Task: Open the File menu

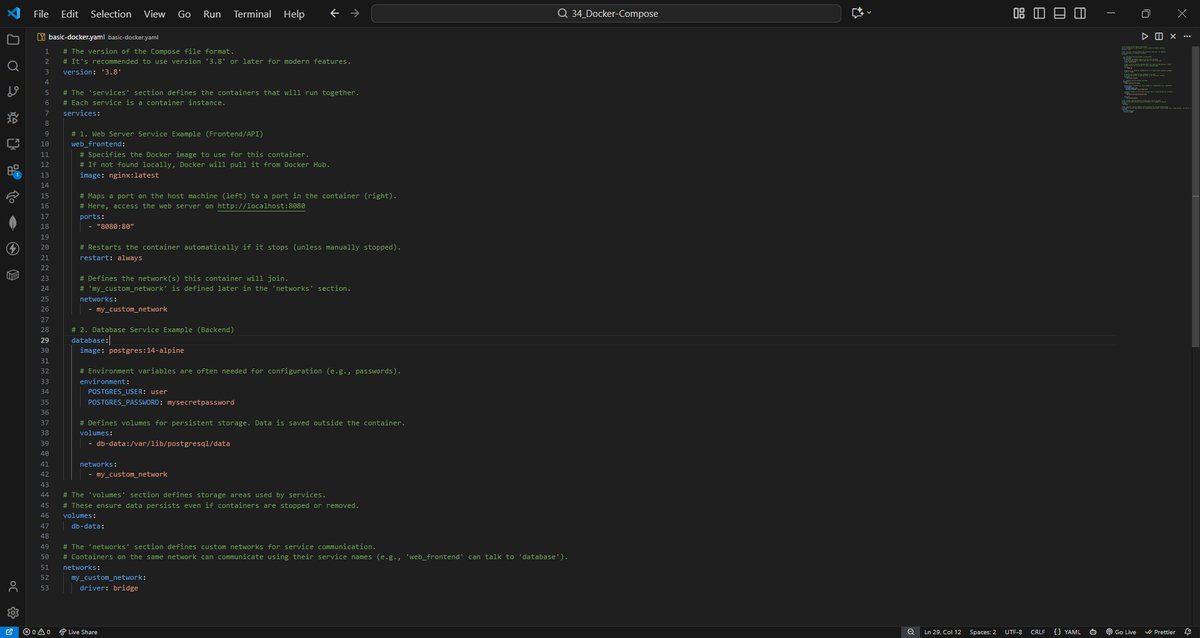Action: pos(40,14)
